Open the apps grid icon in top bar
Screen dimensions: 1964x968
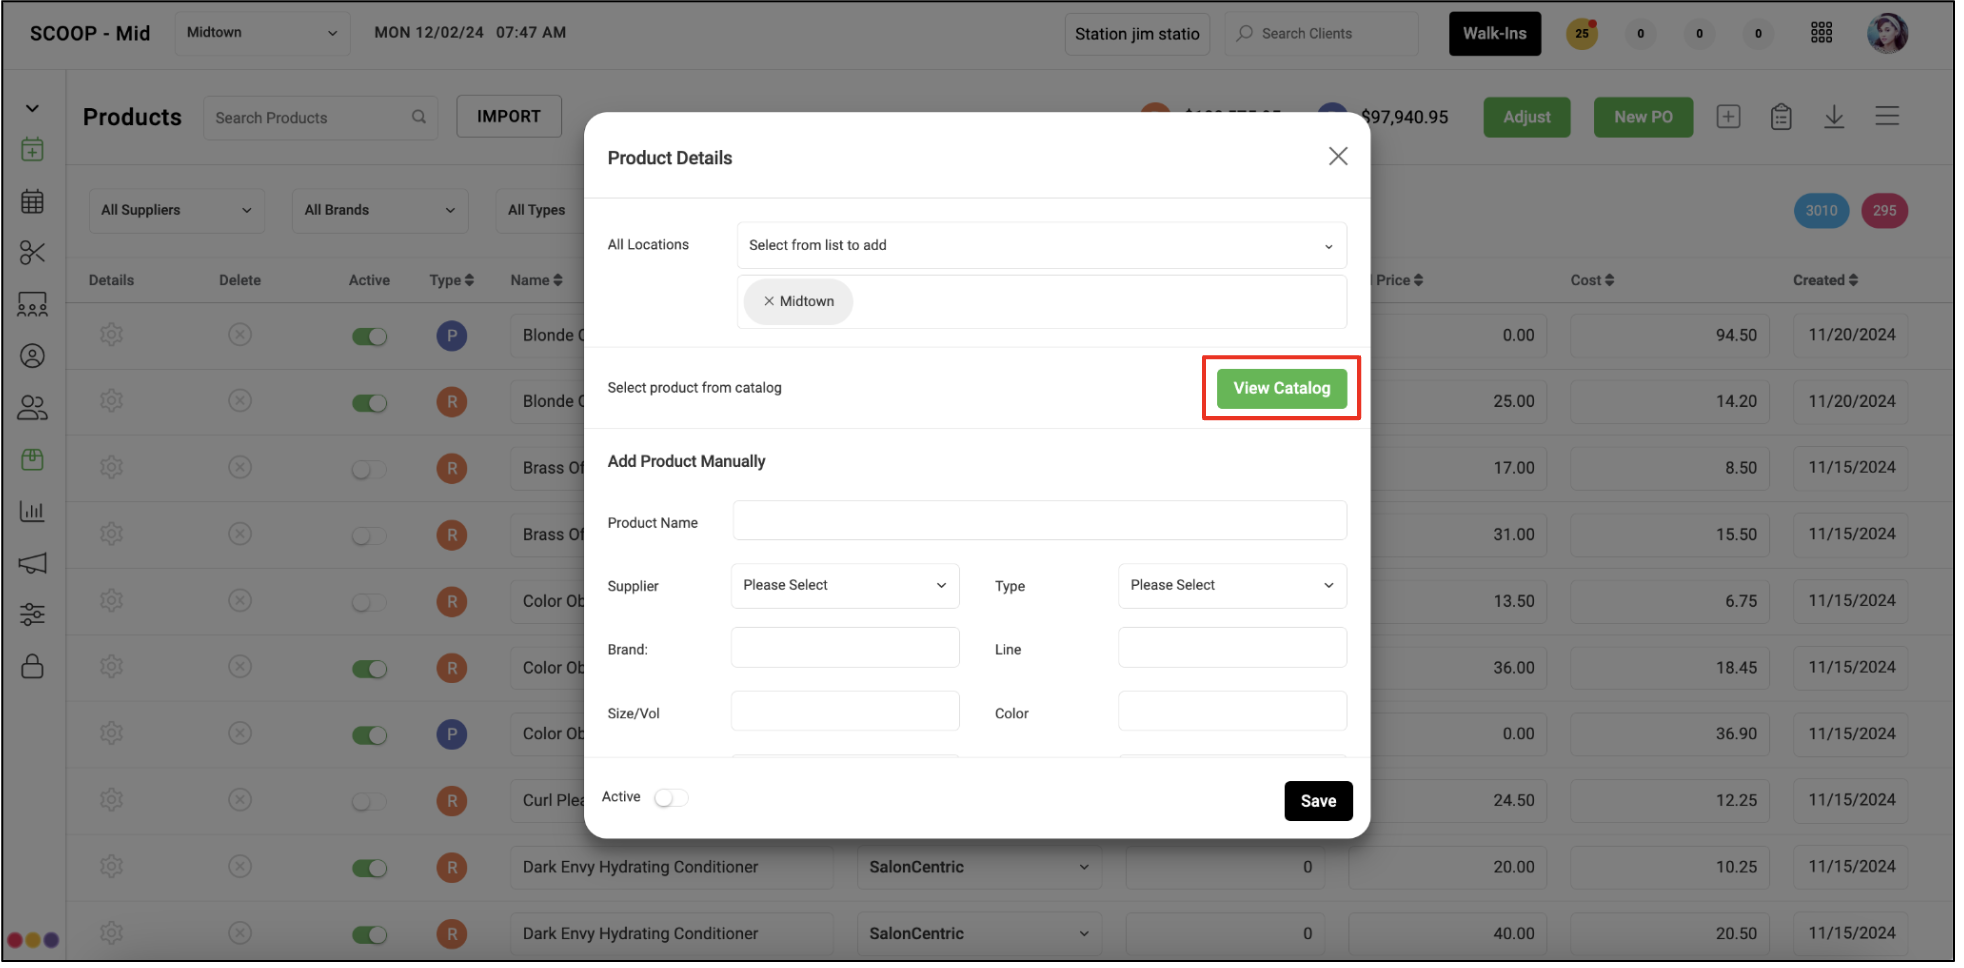[x=1822, y=33]
